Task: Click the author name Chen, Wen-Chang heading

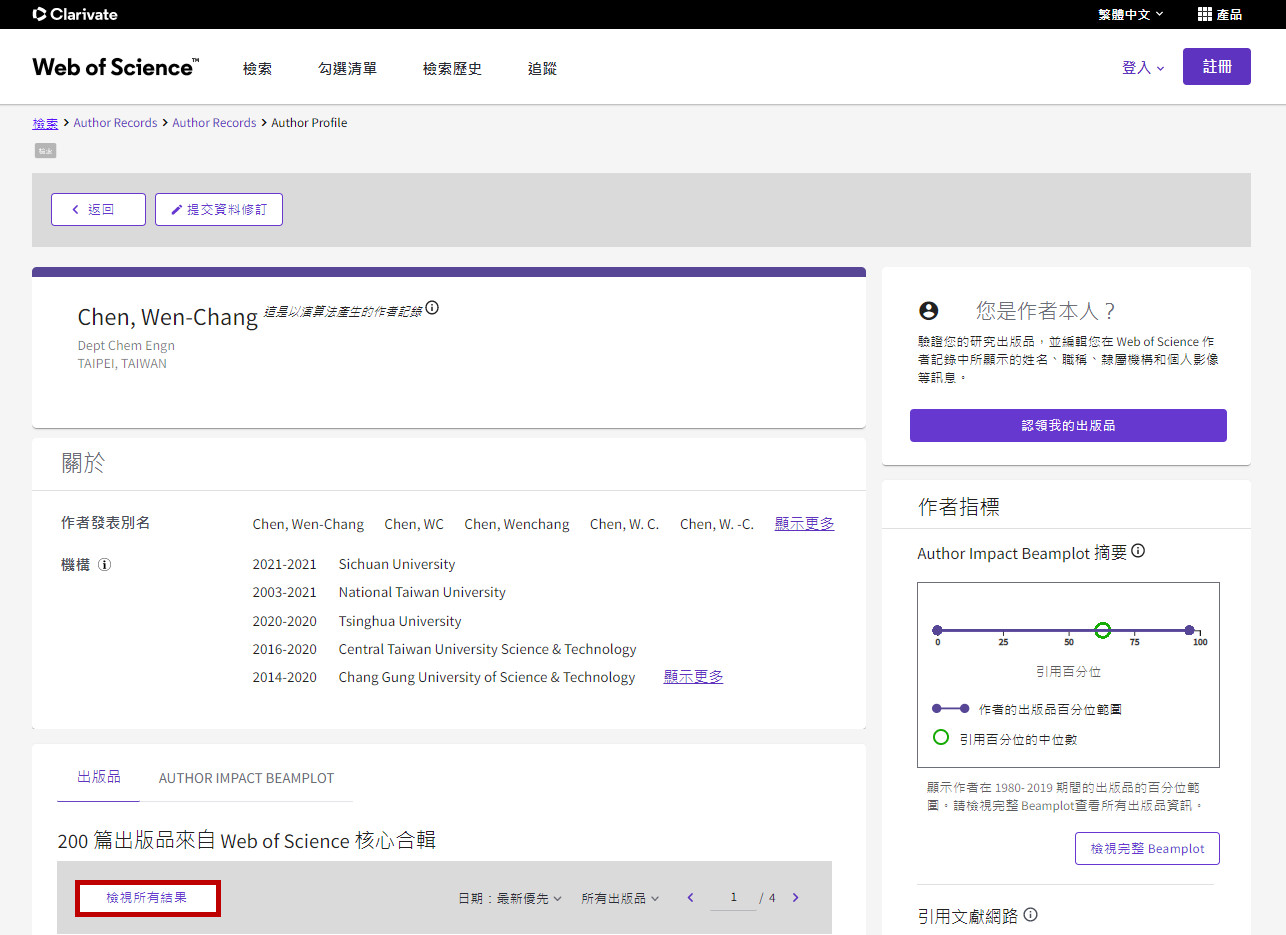Action: point(168,317)
